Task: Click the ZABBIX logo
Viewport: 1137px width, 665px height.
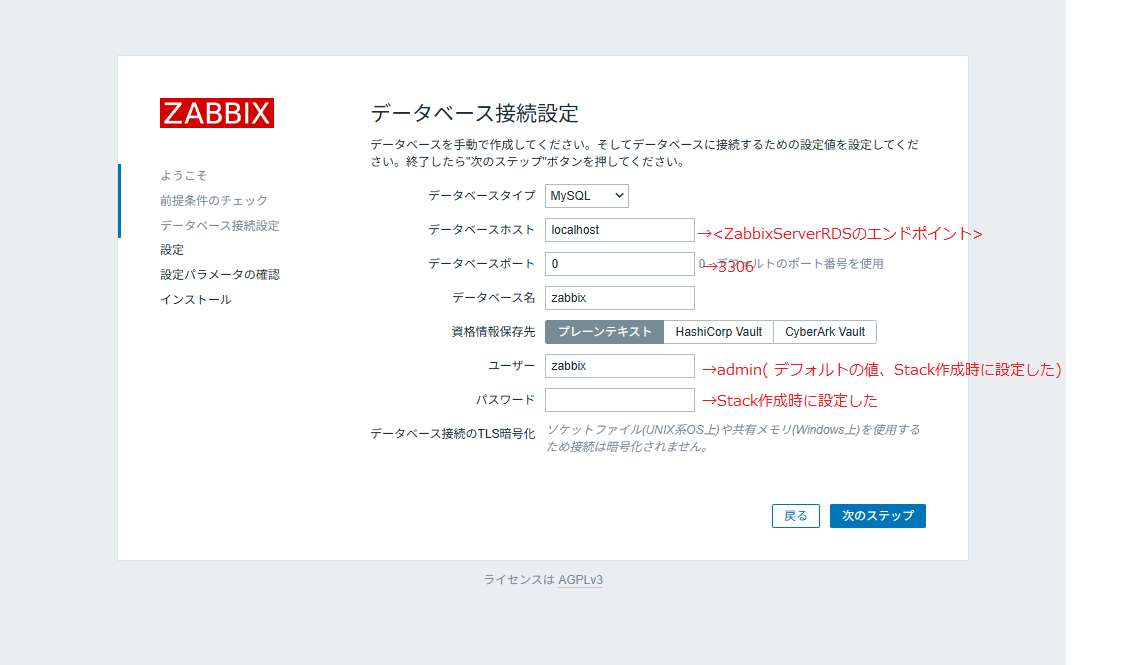Action: [216, 113]
